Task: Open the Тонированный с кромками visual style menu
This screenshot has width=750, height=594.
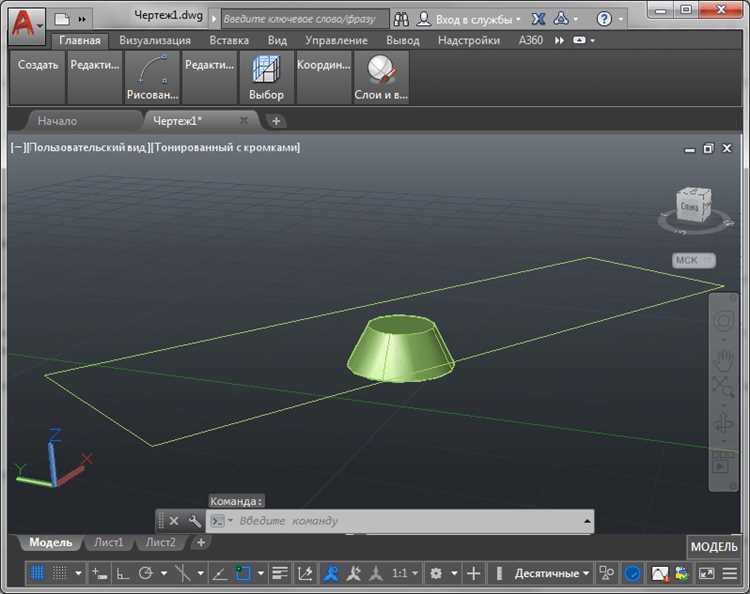Action: pyautogui.click(x=226, y=148)
